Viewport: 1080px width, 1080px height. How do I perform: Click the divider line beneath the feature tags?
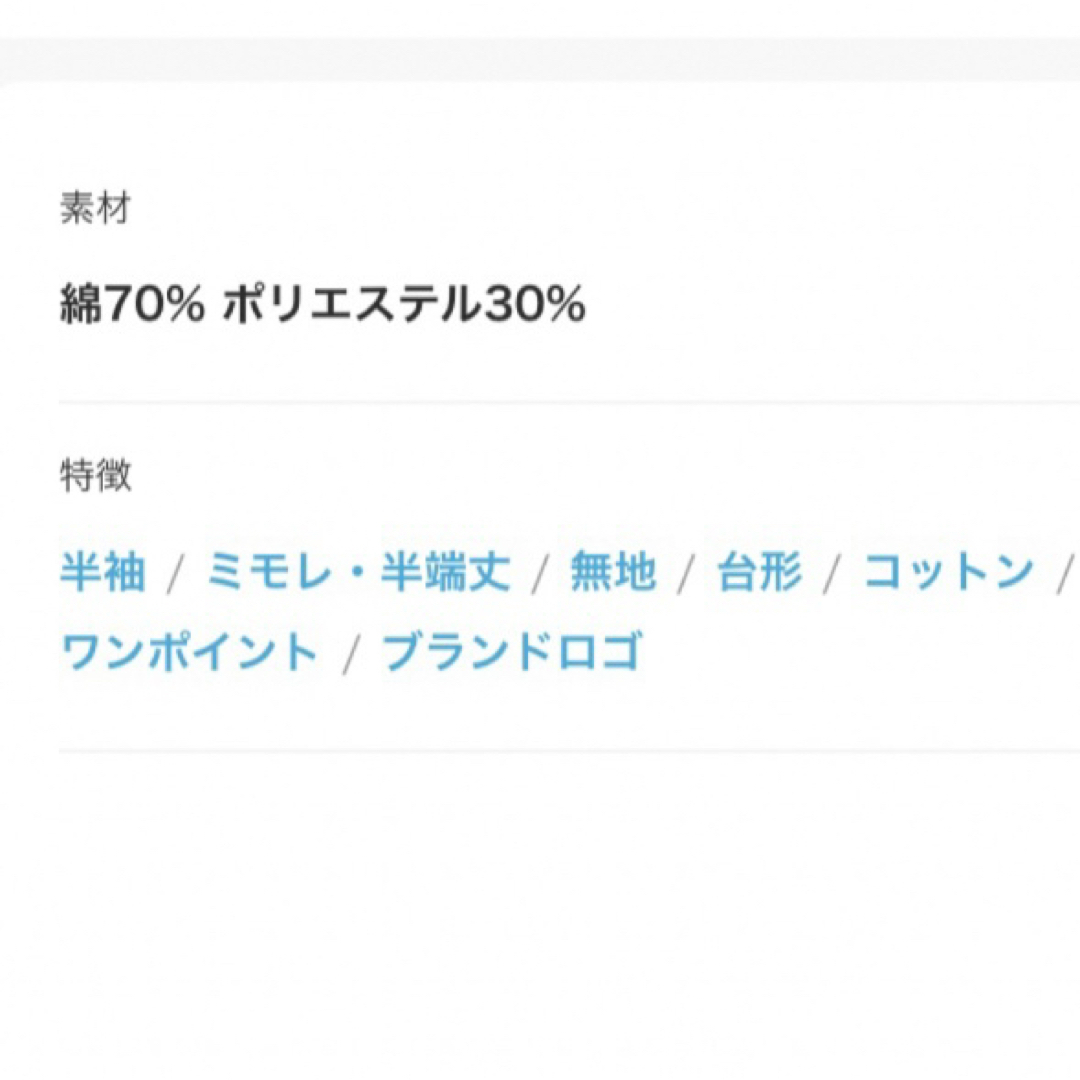point(569,751)
